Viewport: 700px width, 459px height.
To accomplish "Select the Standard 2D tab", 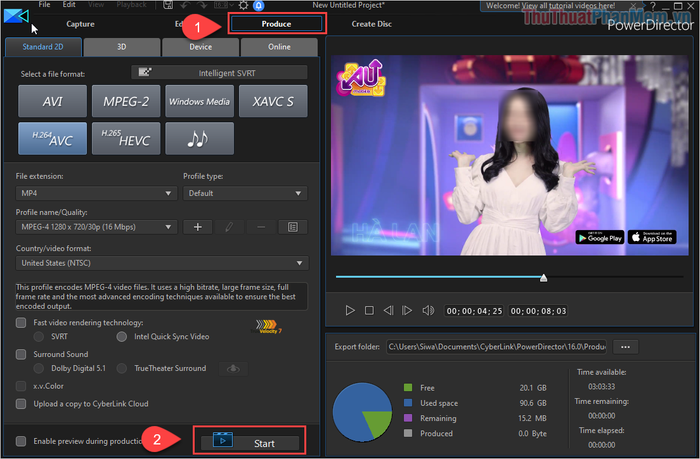I will (43, 47).
